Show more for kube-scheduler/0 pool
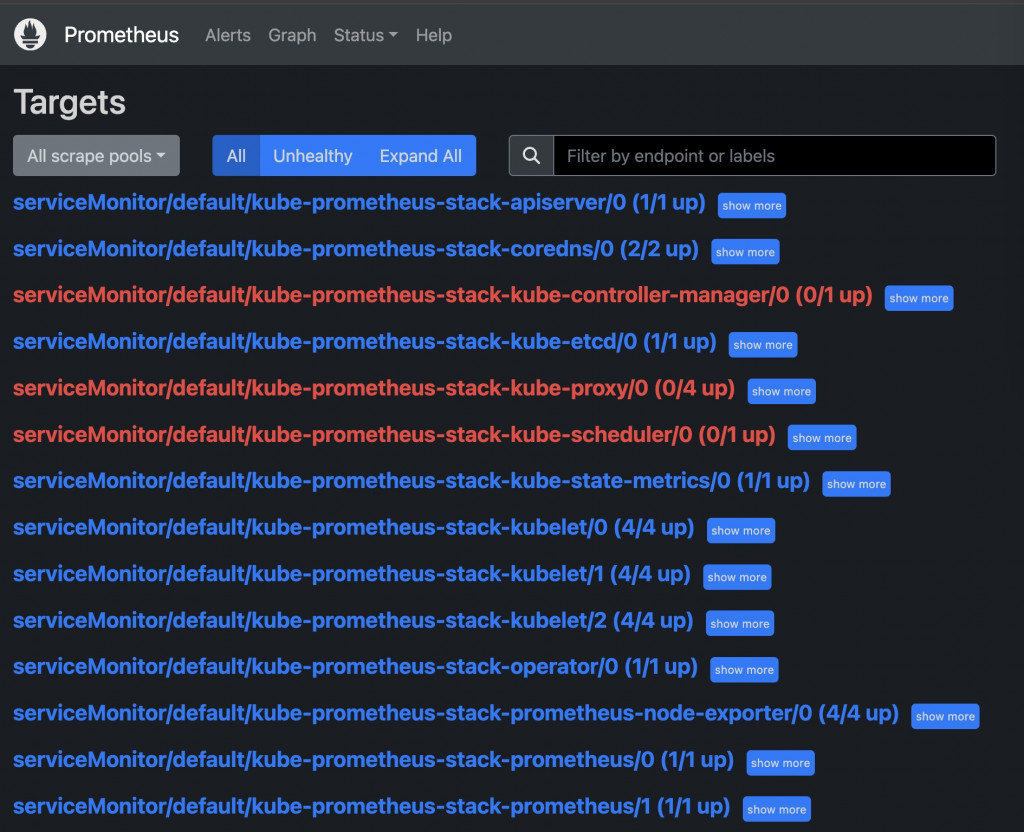This screenshot has height=832, width=1024. [x=822, y=438]
